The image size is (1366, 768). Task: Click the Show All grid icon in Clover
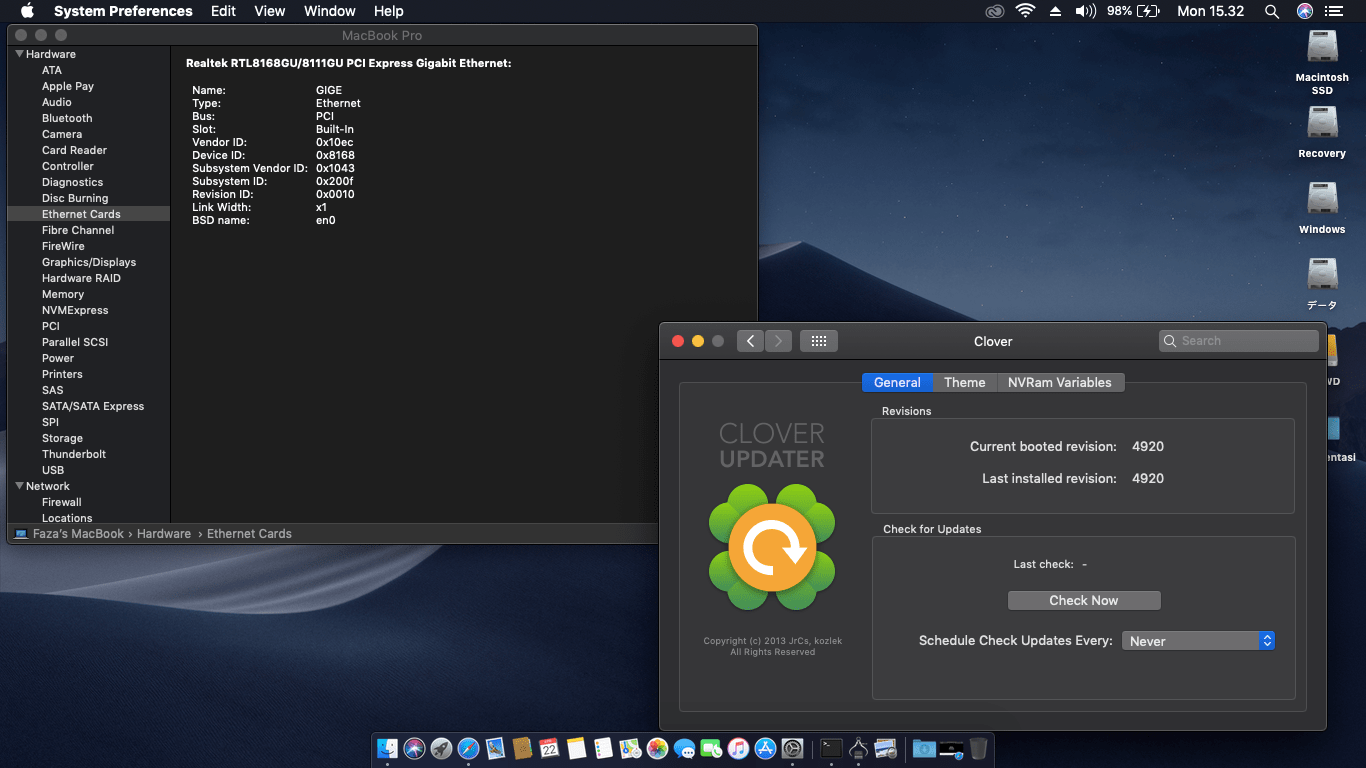point(818,341)
